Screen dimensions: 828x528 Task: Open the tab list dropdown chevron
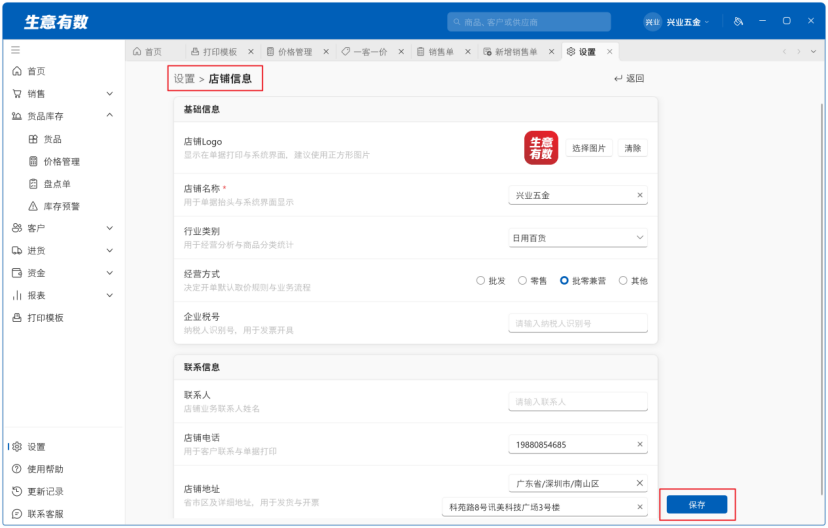pos(813,51)
